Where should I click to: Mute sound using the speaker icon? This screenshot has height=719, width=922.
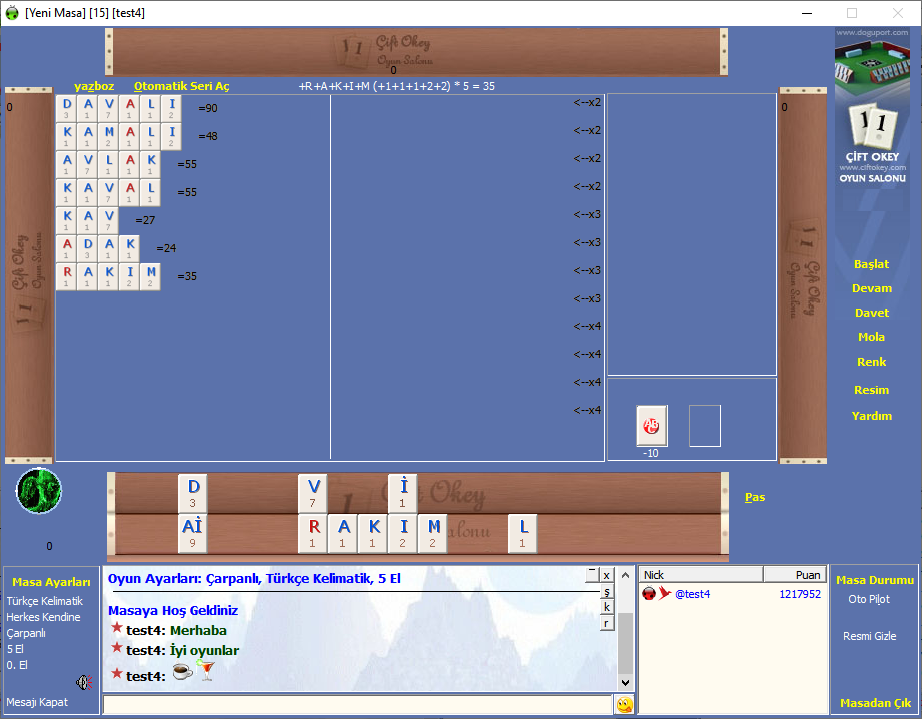click(84, 682)
